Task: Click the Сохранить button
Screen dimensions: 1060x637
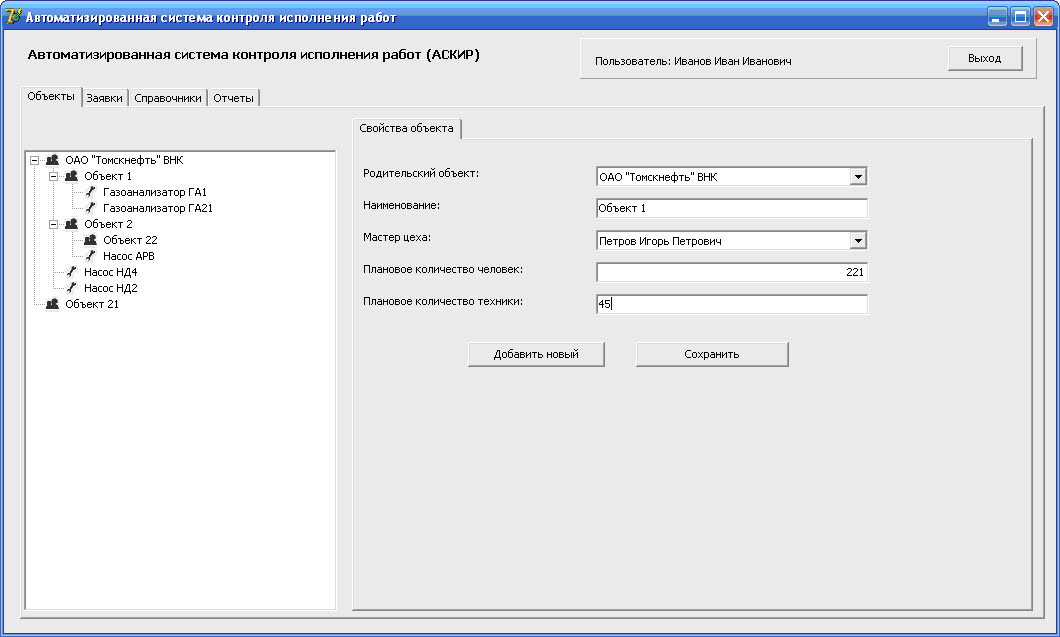Action: click(712, 355)
